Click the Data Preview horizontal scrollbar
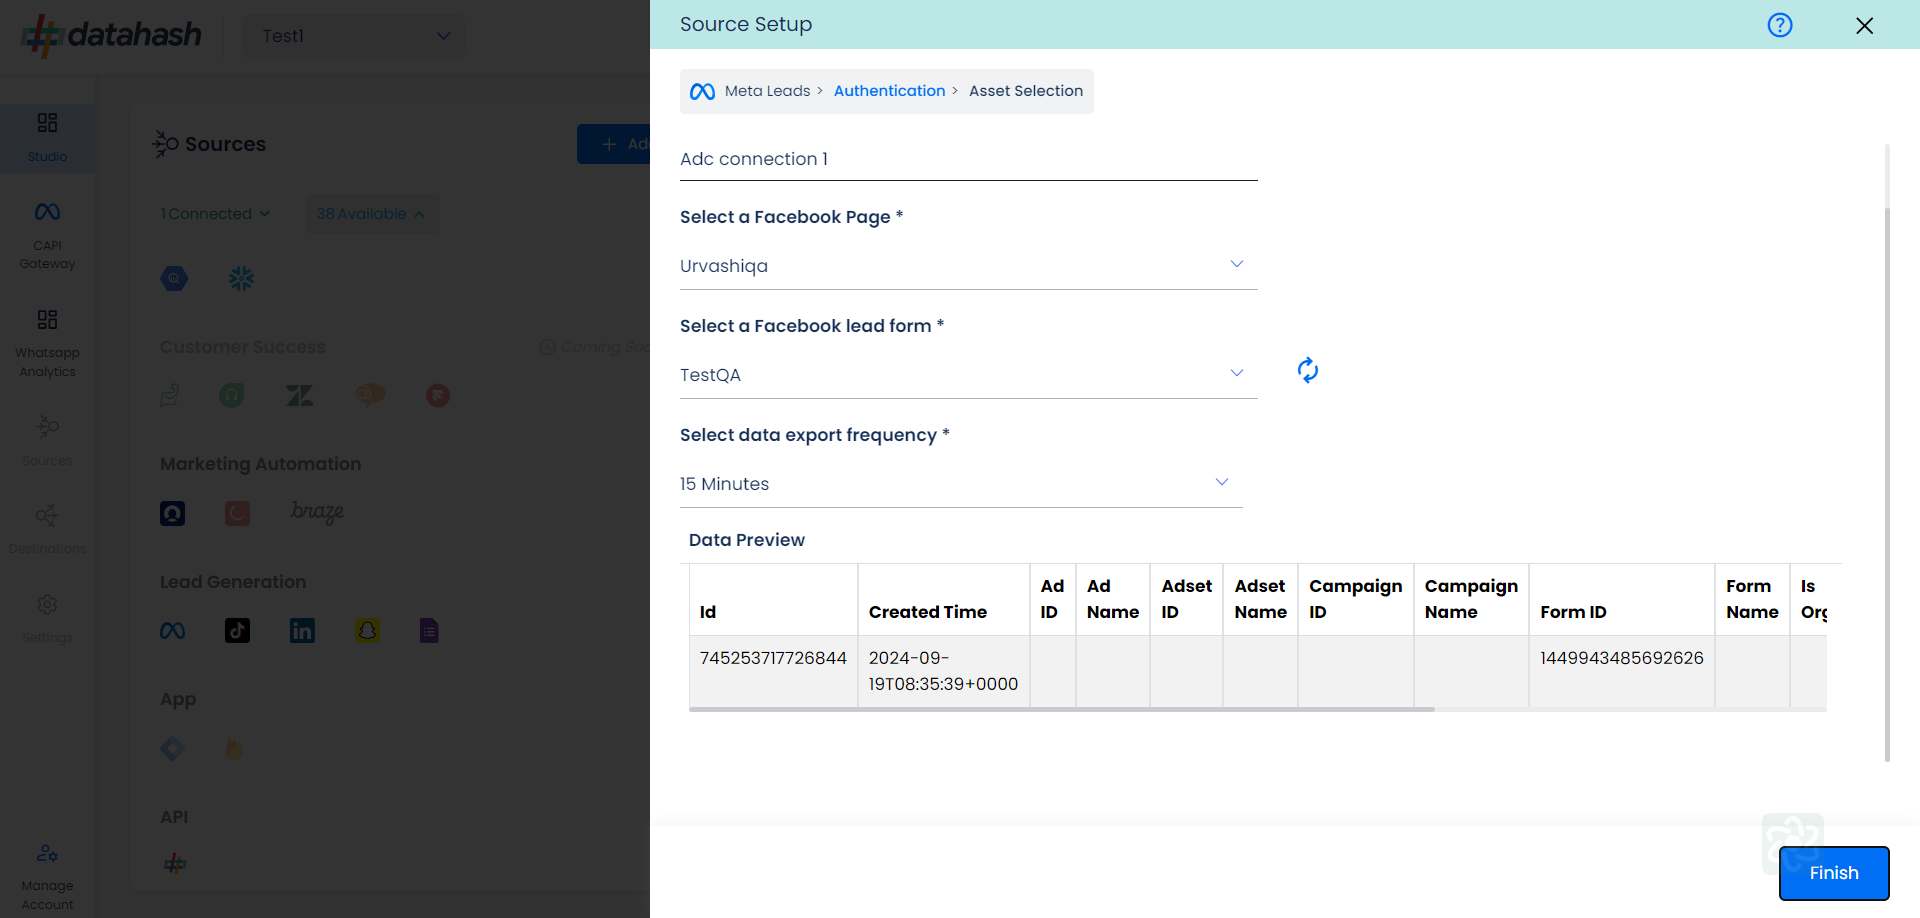This screenshot has width=1920, height=918. tap(1062, 709)
